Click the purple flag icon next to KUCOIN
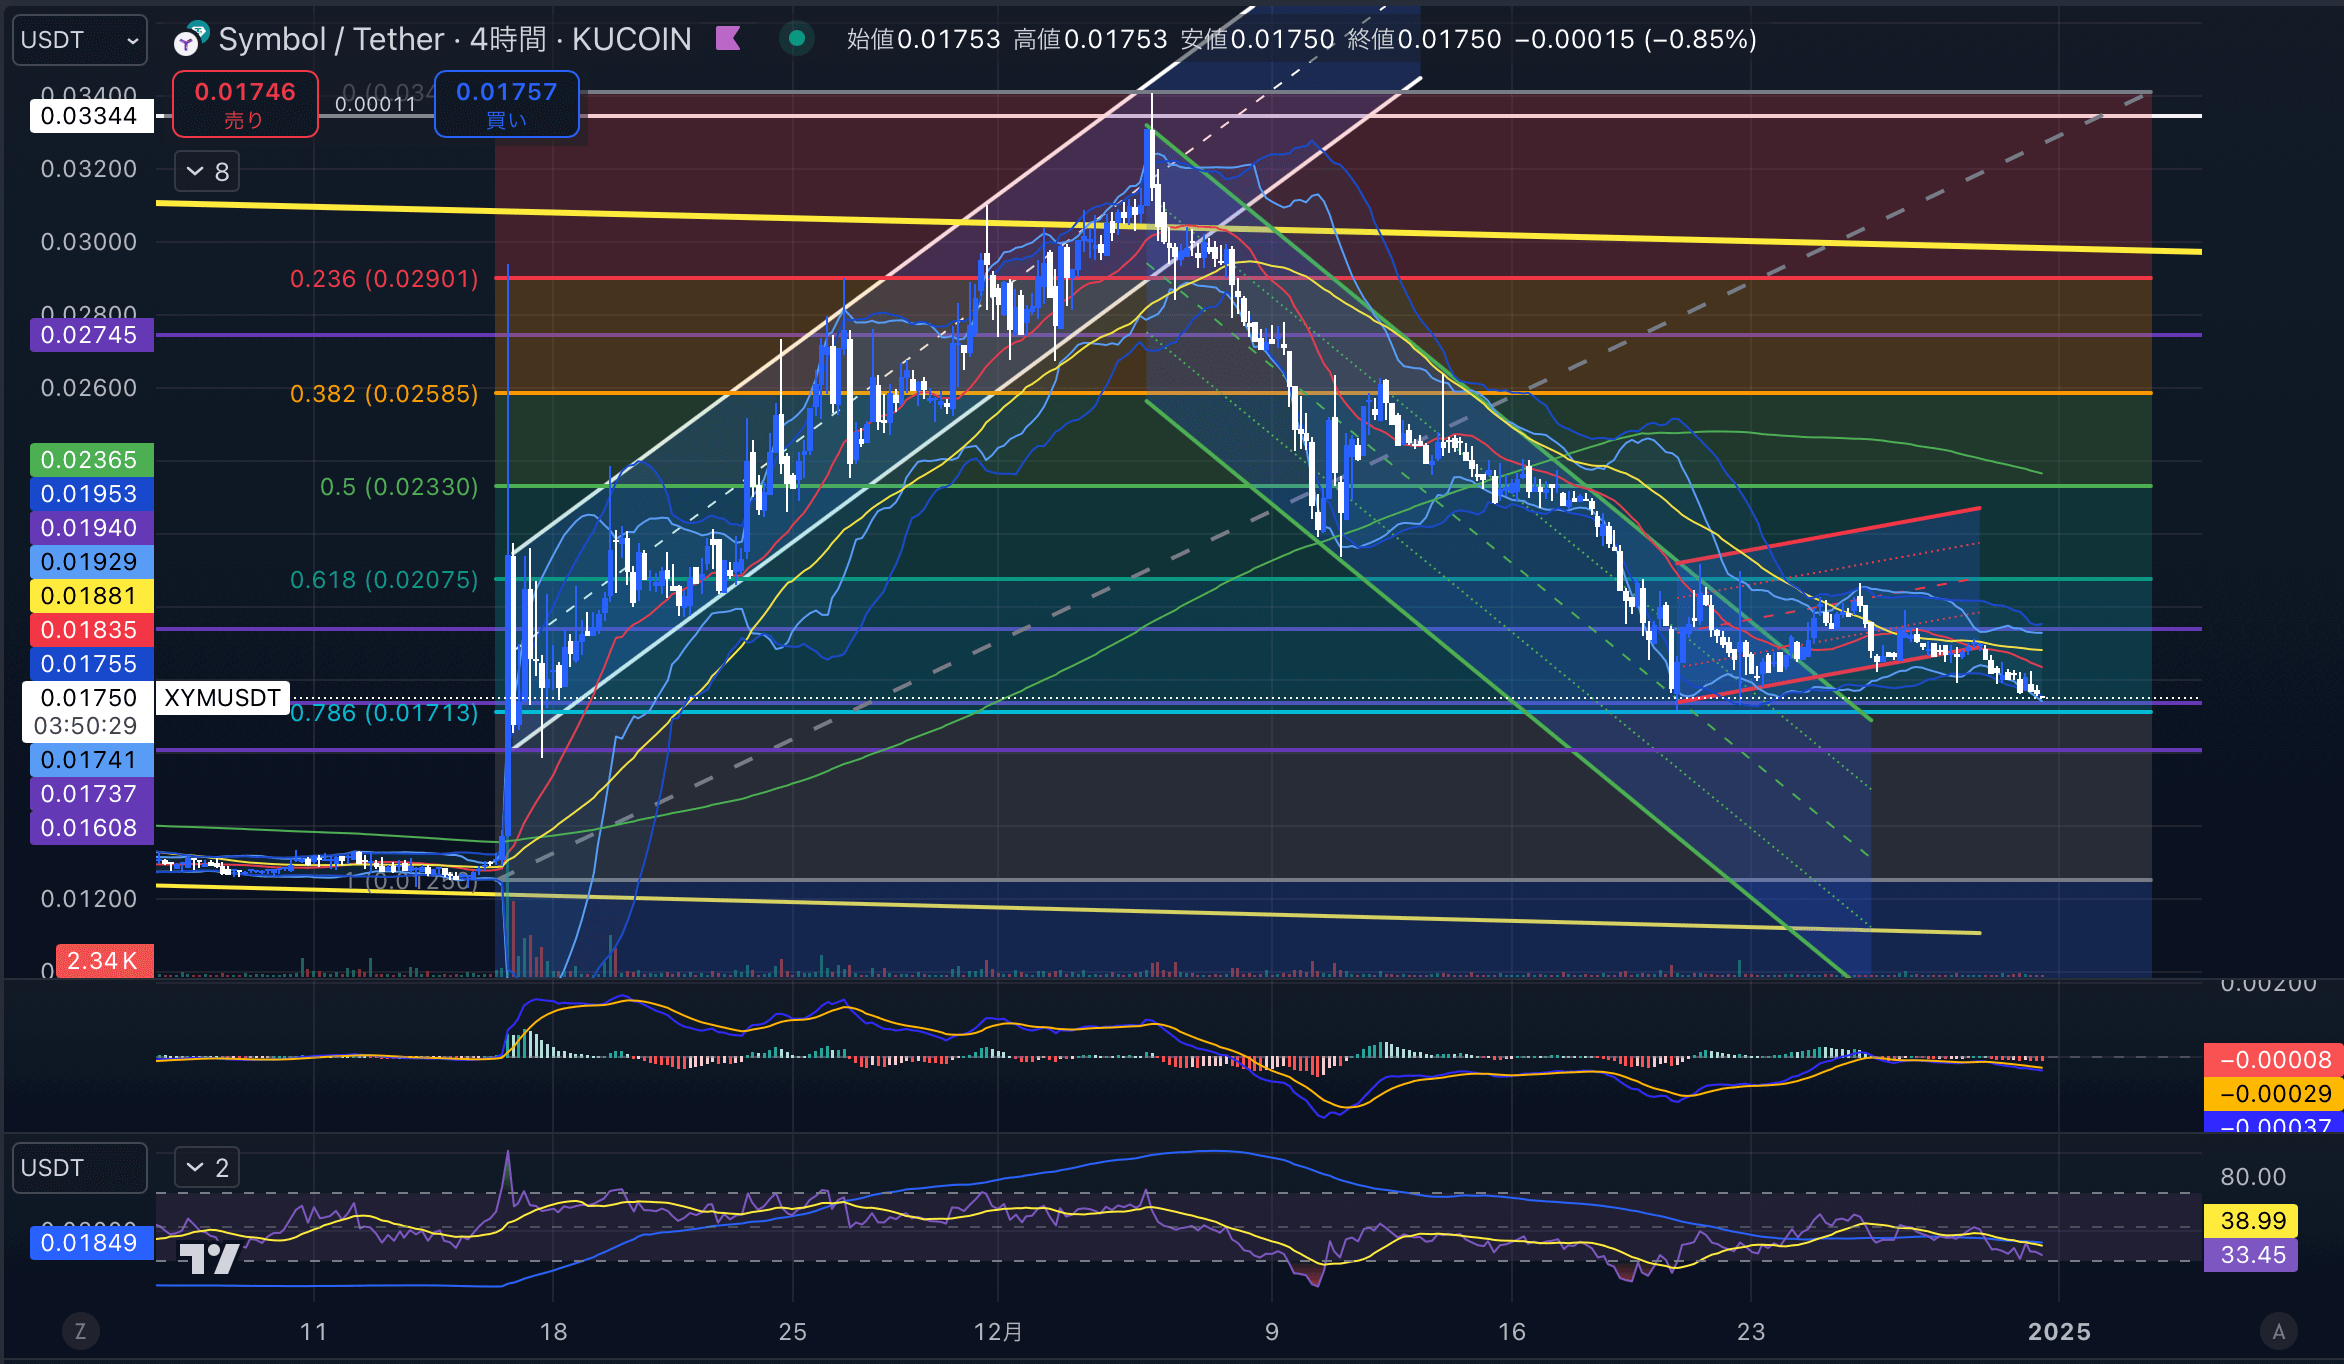The height and width of the screenshot is (1364, 2344). click(728, 39)
